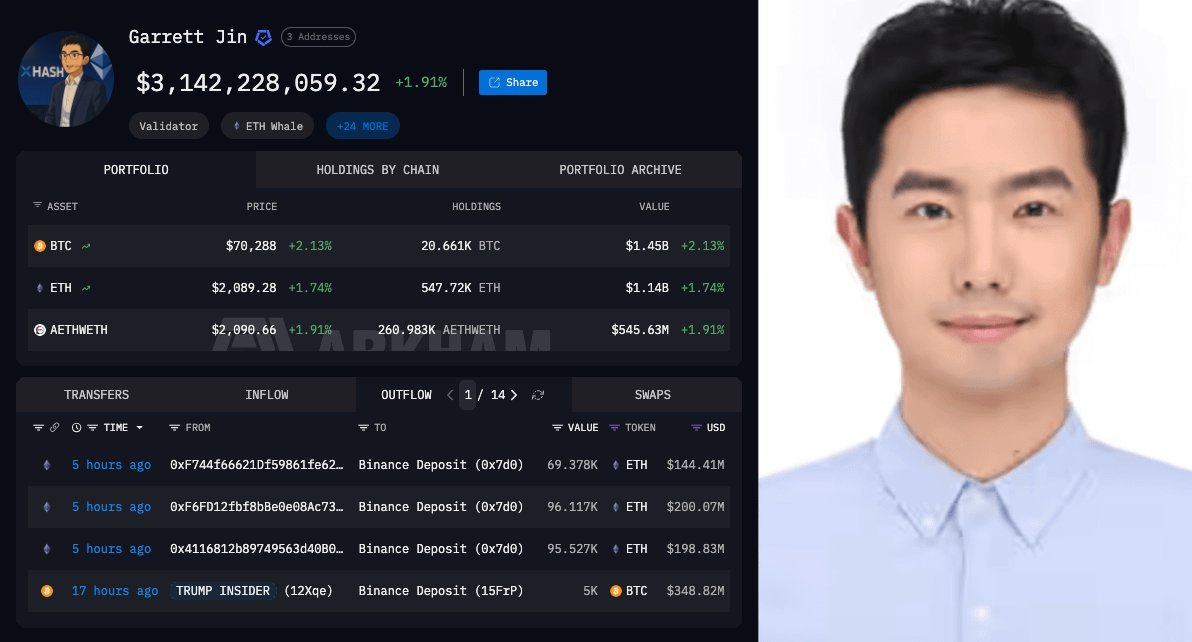Click the BTC coin icon in portfolio
Screen dimensions: 1192x642
40,246
